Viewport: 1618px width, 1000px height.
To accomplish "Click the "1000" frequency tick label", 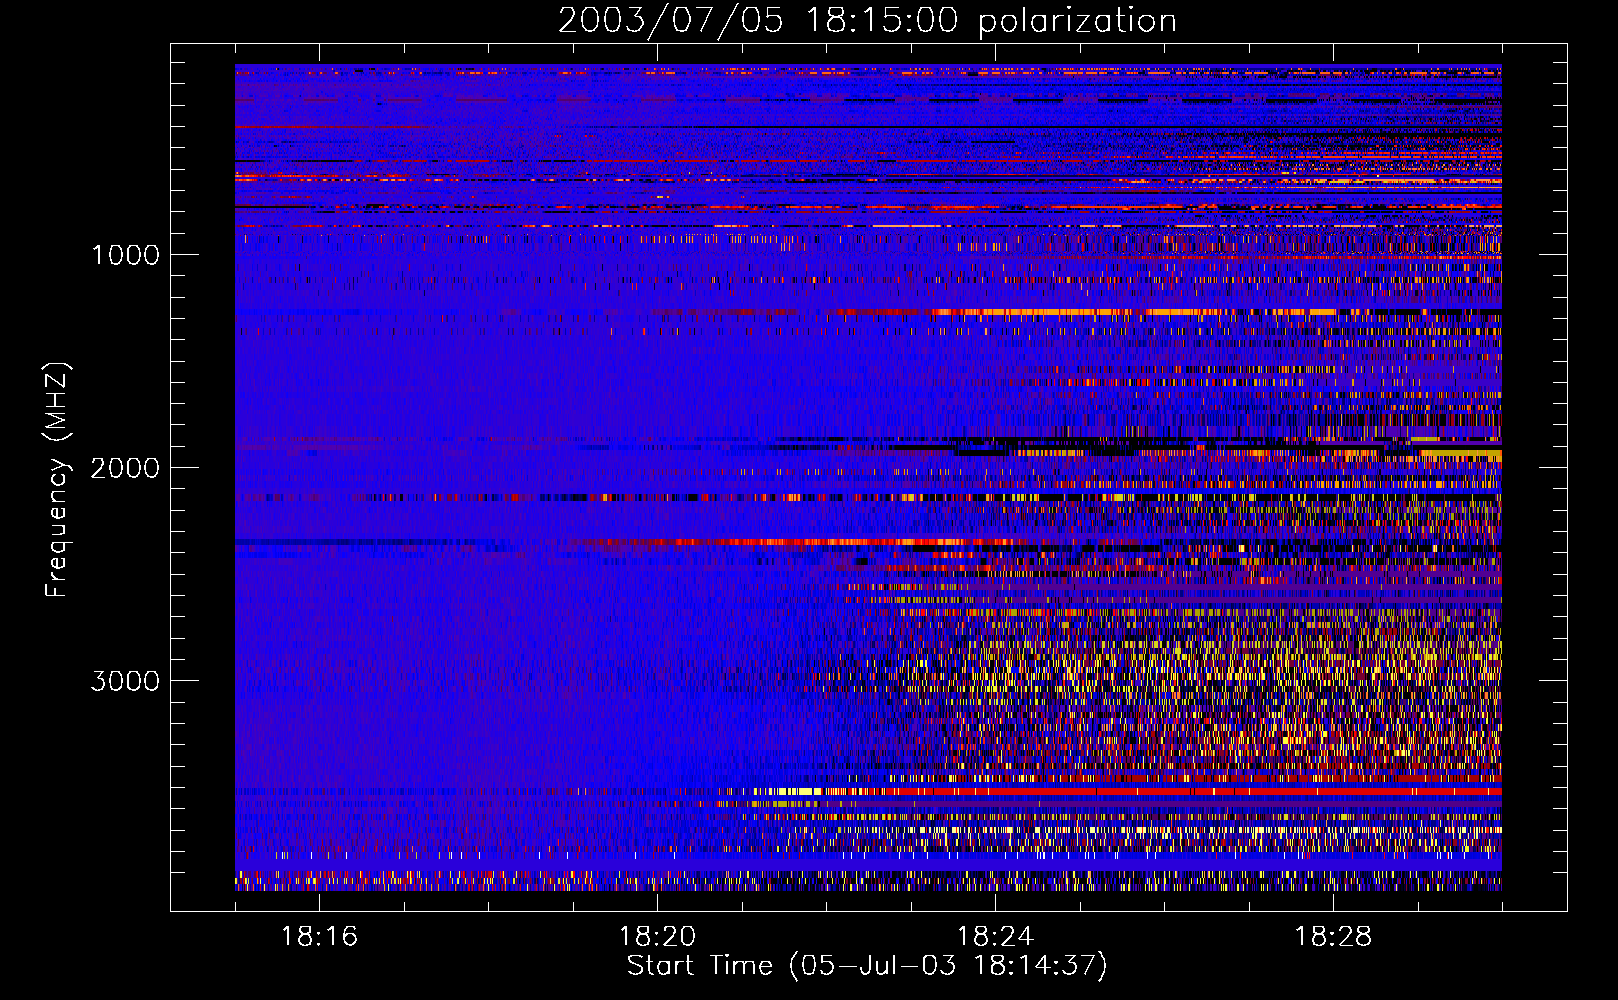I will click(x=125, y=255).
